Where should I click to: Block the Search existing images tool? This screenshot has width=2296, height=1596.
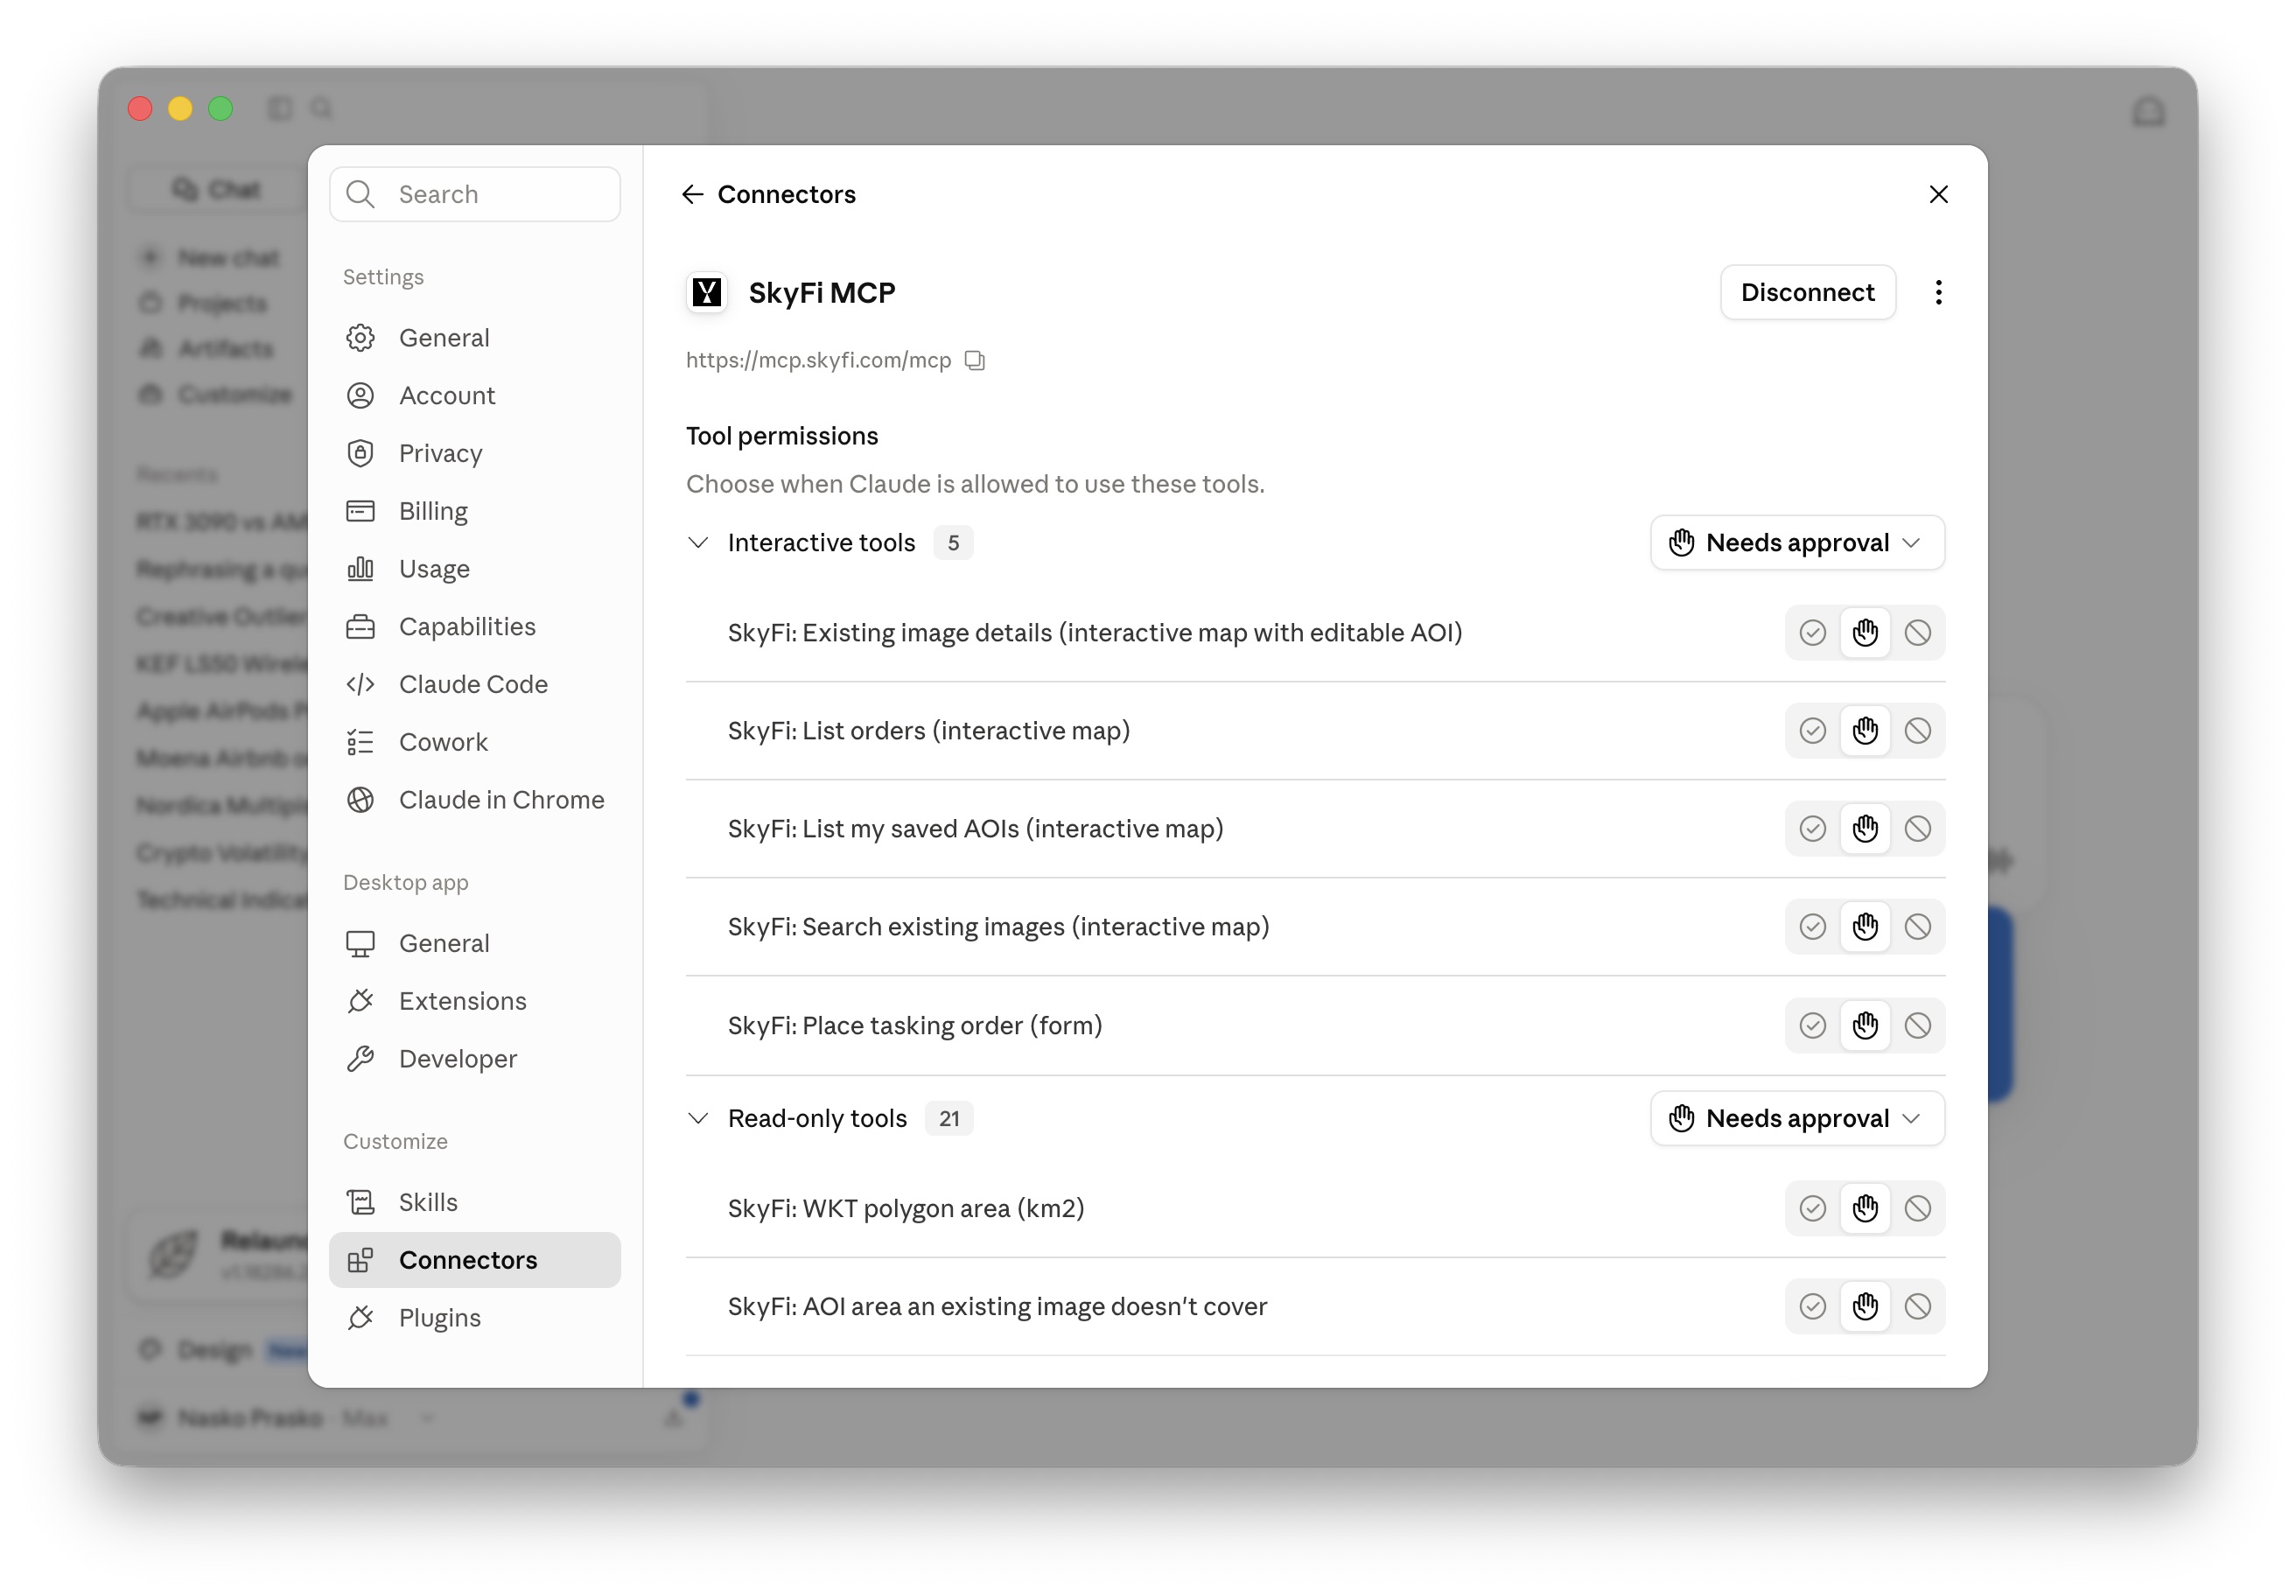click(1917, 926)
